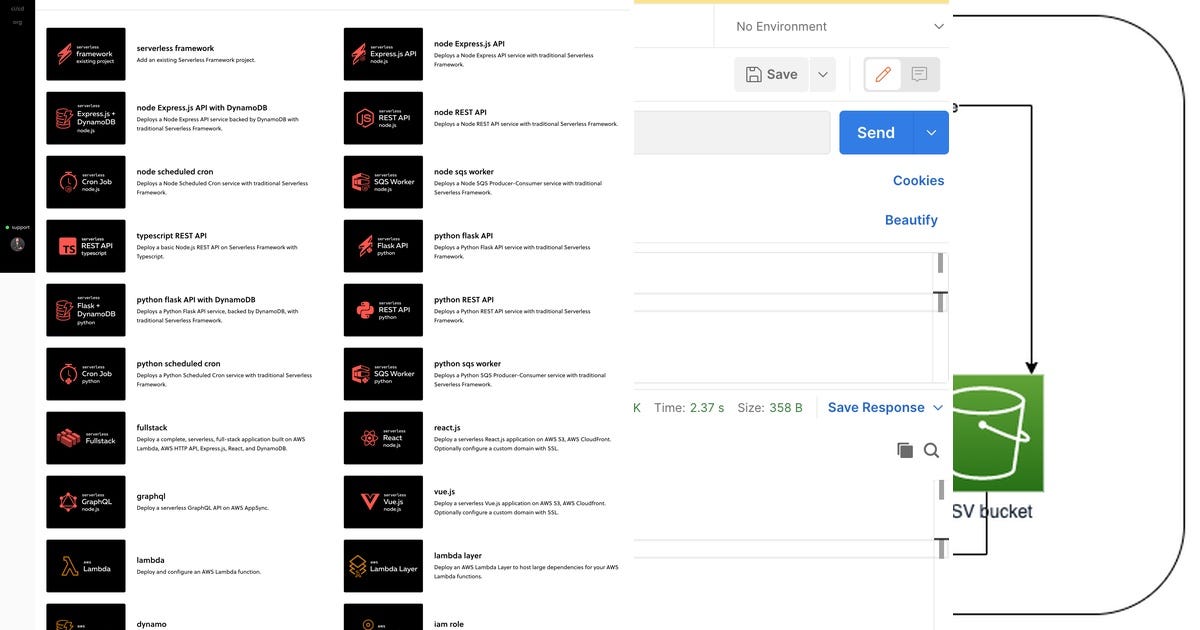Click the Cookies link
The width and height of the screenshot is (1200, 630).
[x=918, y=180]
